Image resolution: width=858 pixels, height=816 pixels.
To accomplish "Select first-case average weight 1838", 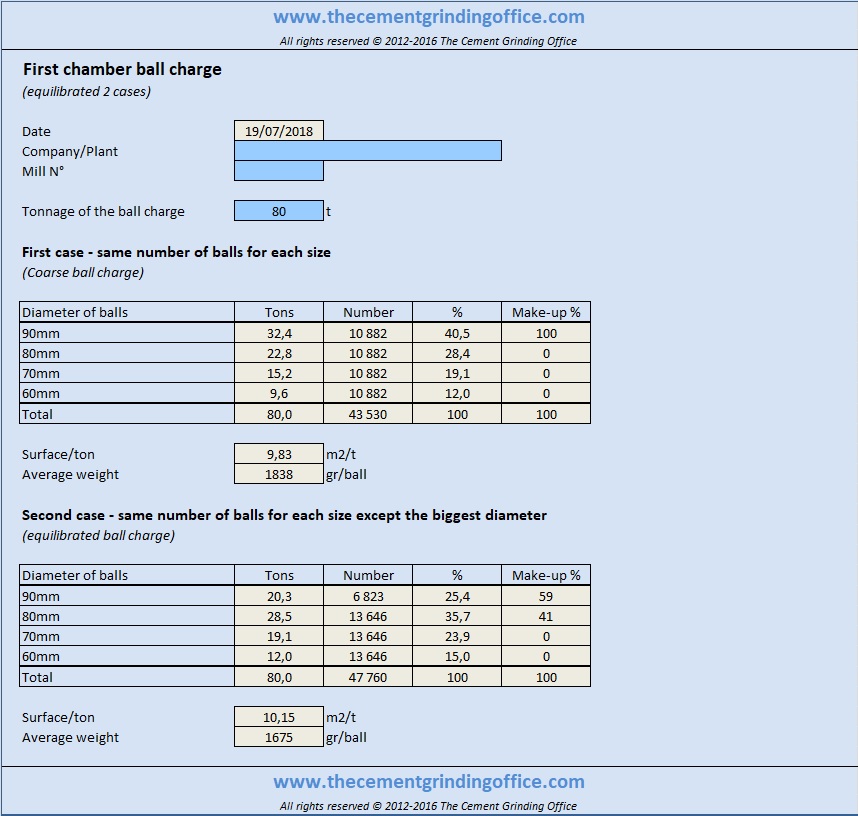I will [x=279, y=474].
